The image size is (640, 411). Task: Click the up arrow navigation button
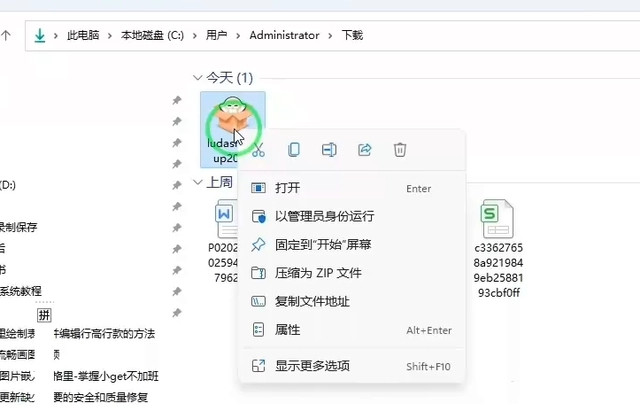click(x=6, y=36)
